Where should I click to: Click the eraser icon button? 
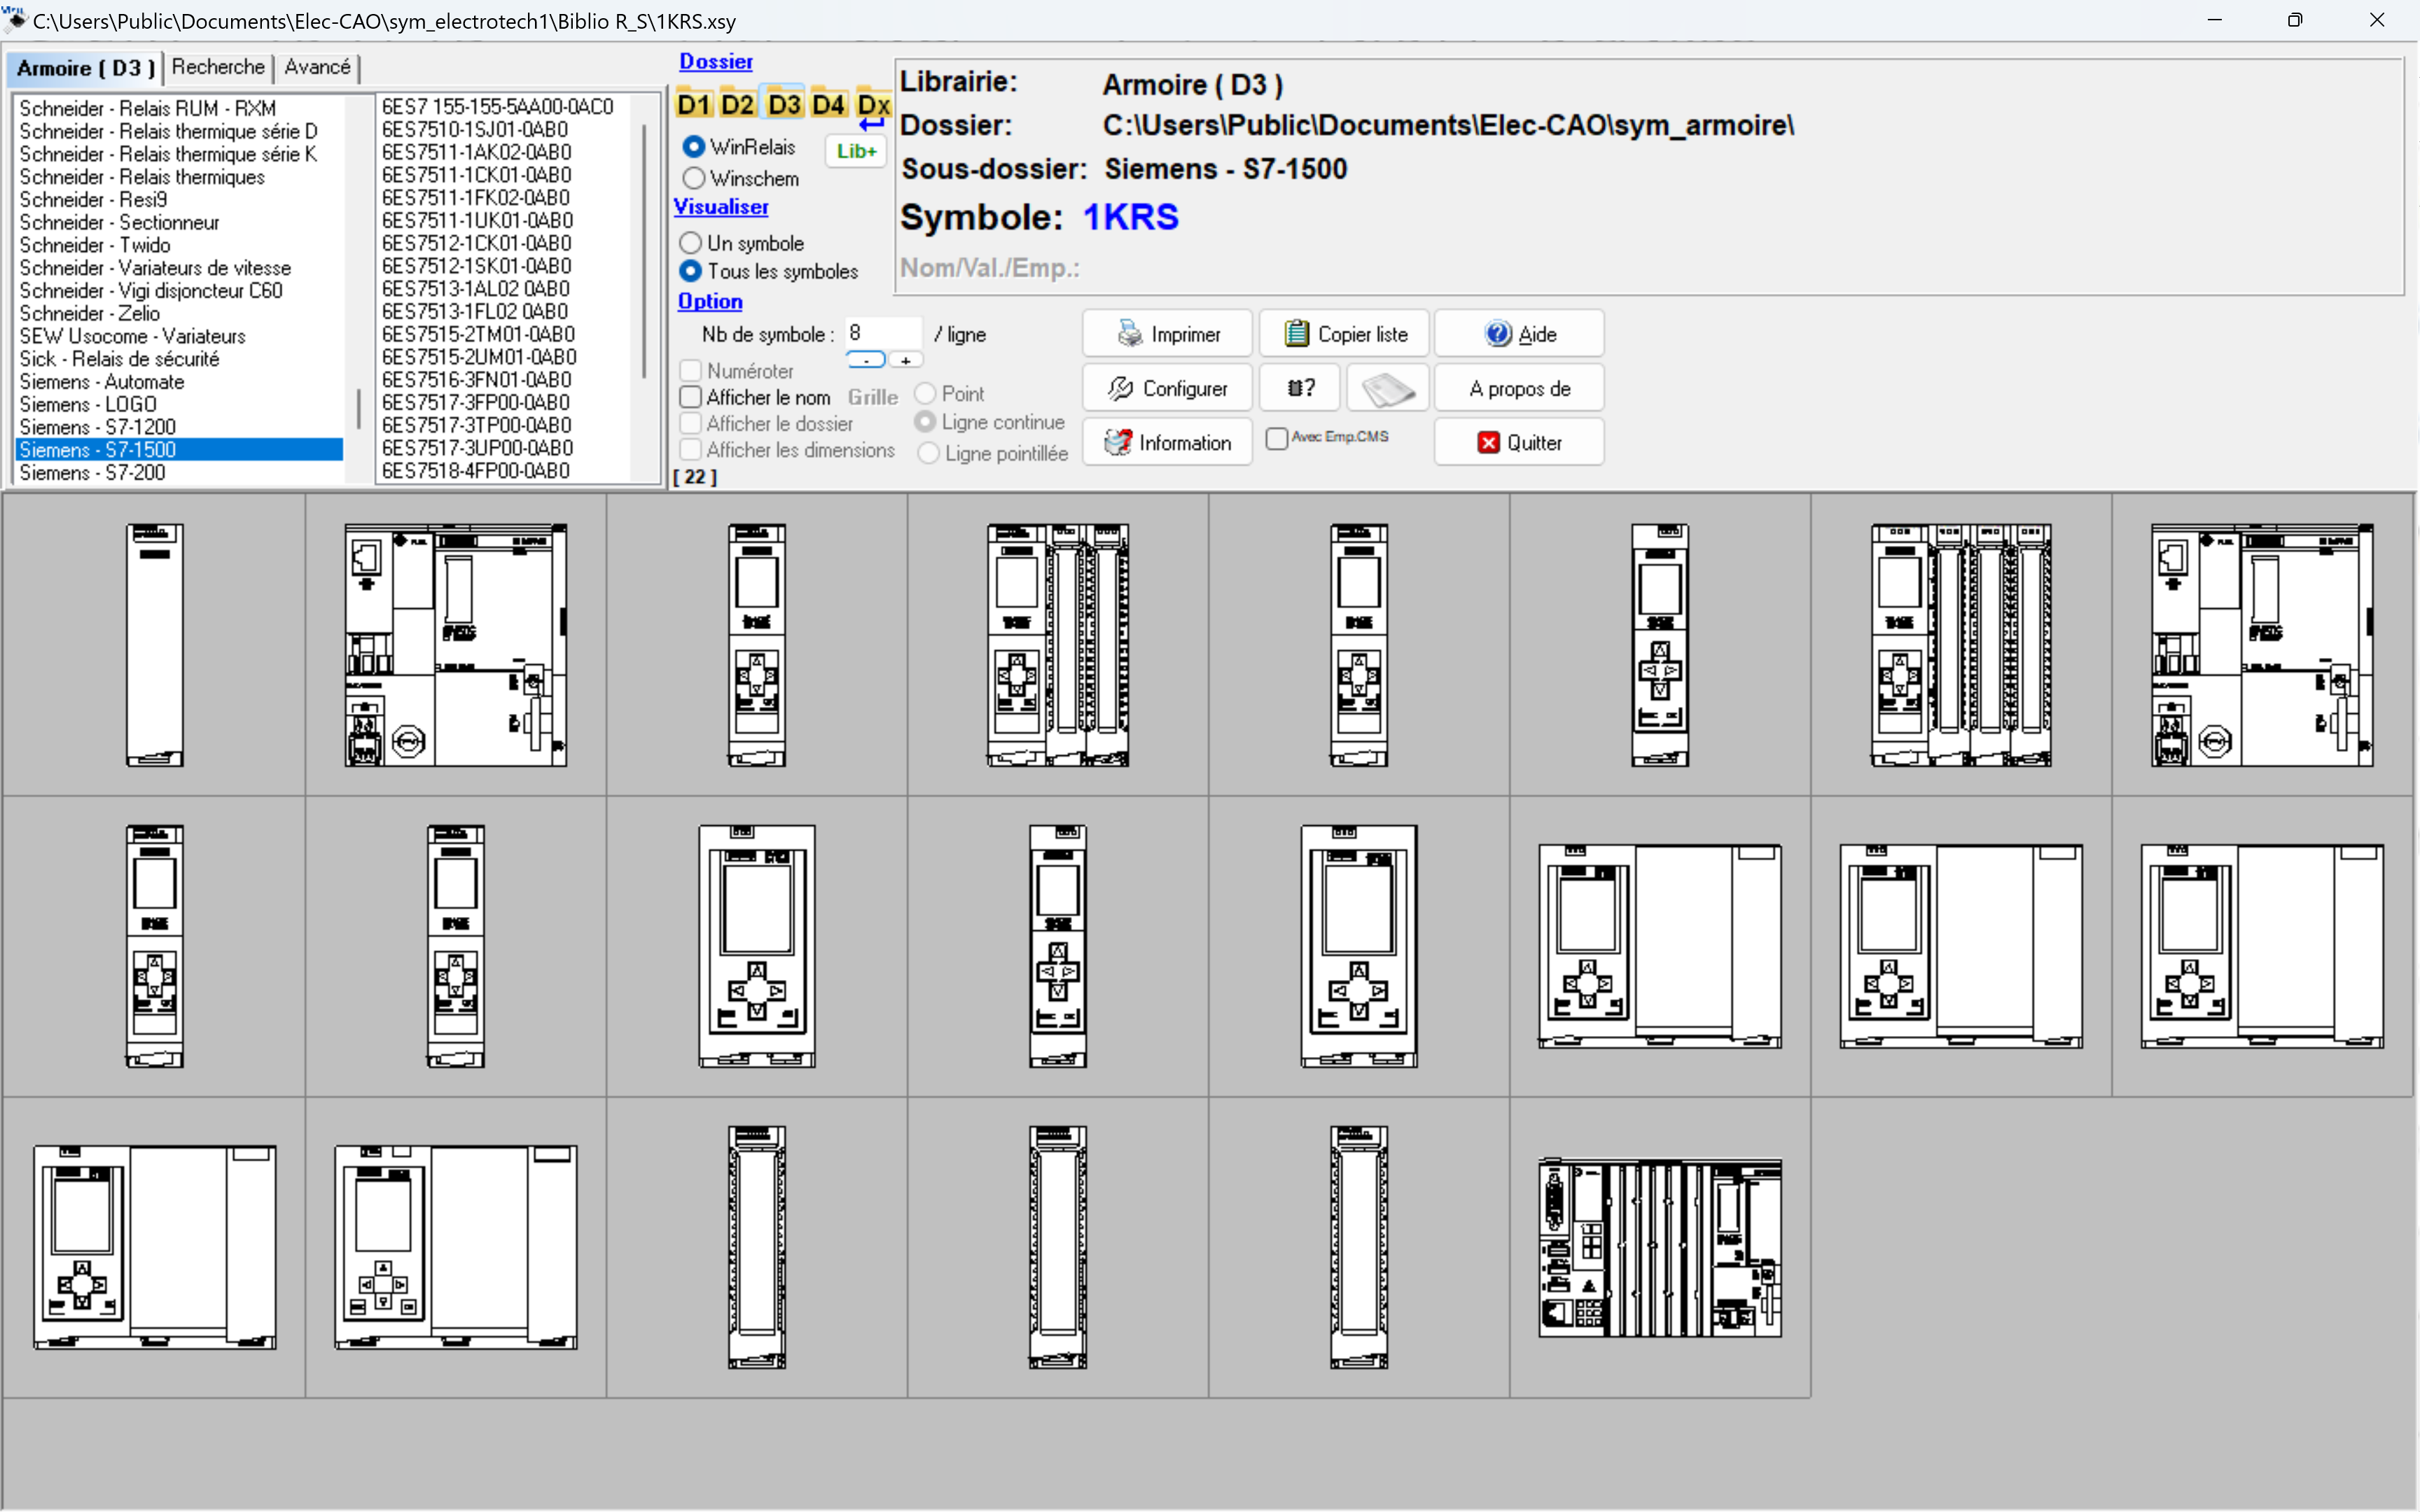point(1387,388)
